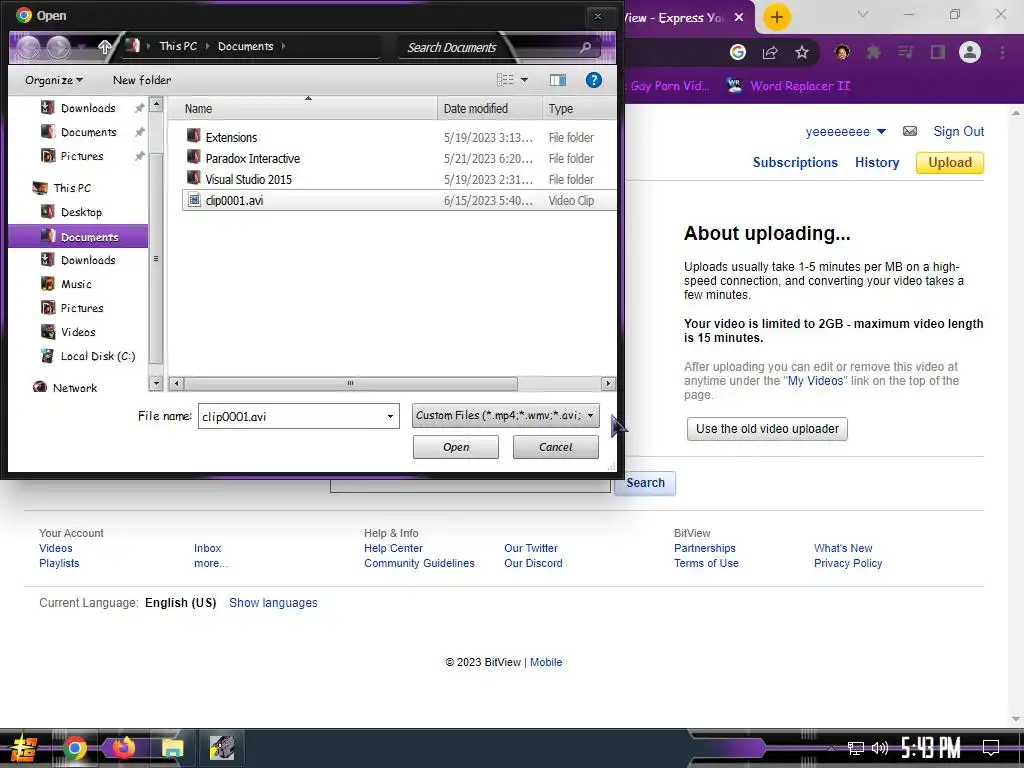This screenshot has width=1024, height=768.
Task: Select Desktop under This PC
Action: (81, 212)
